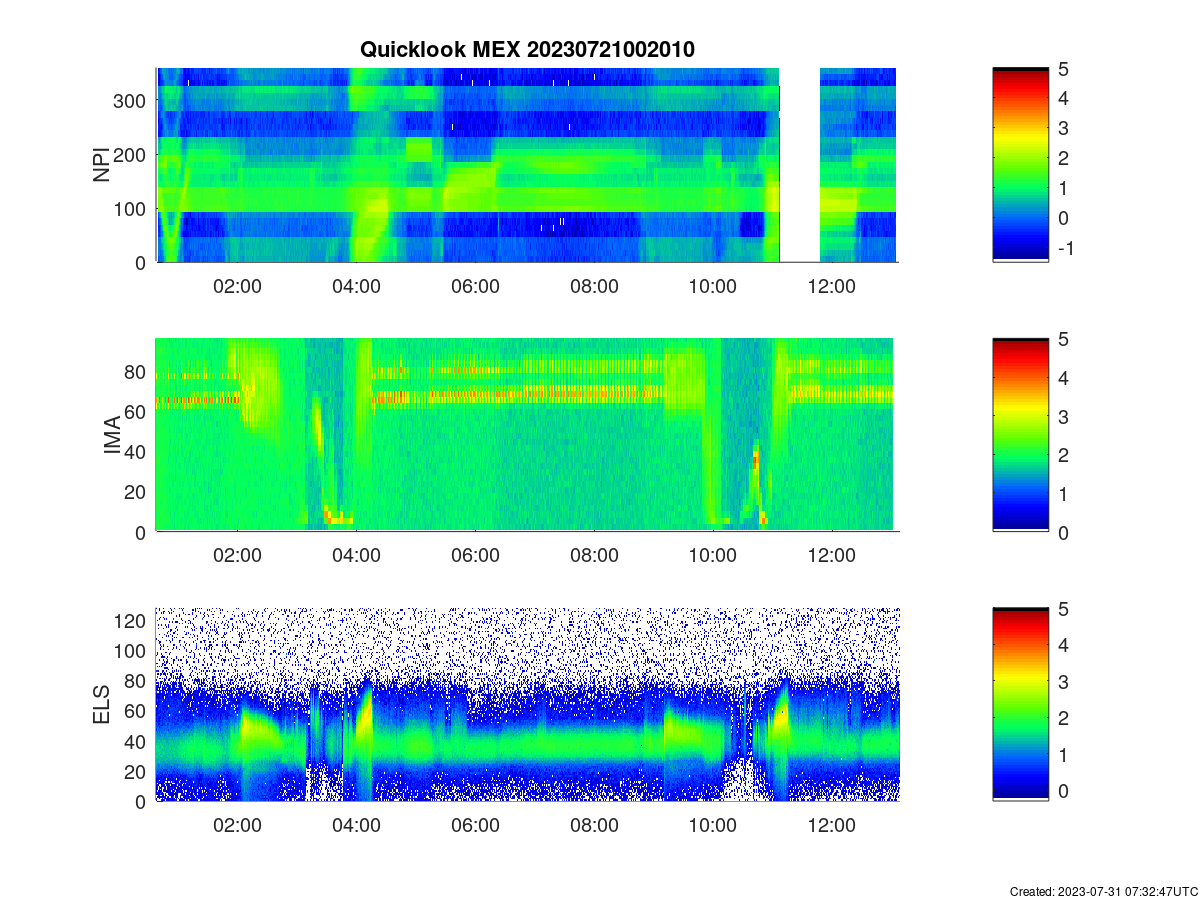Click the NPI plot's "06:00" time tick
Screen dimensions: 1200x900
click(x=475, y=286)
